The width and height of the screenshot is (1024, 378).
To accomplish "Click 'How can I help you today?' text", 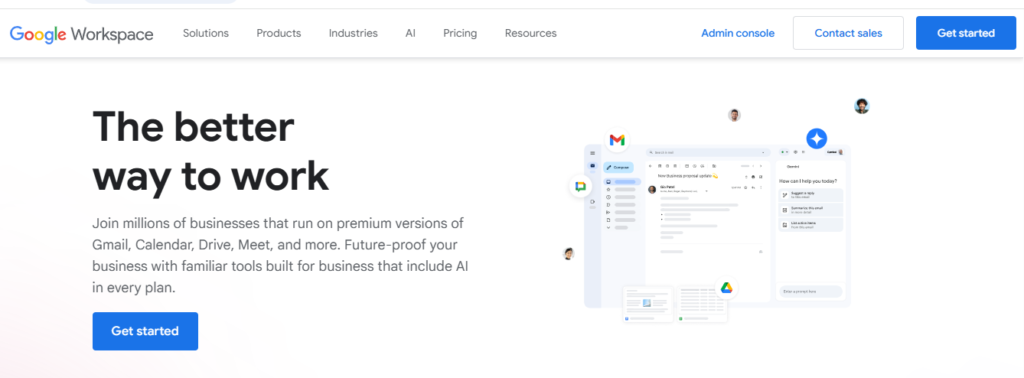I will click(808, 181).
